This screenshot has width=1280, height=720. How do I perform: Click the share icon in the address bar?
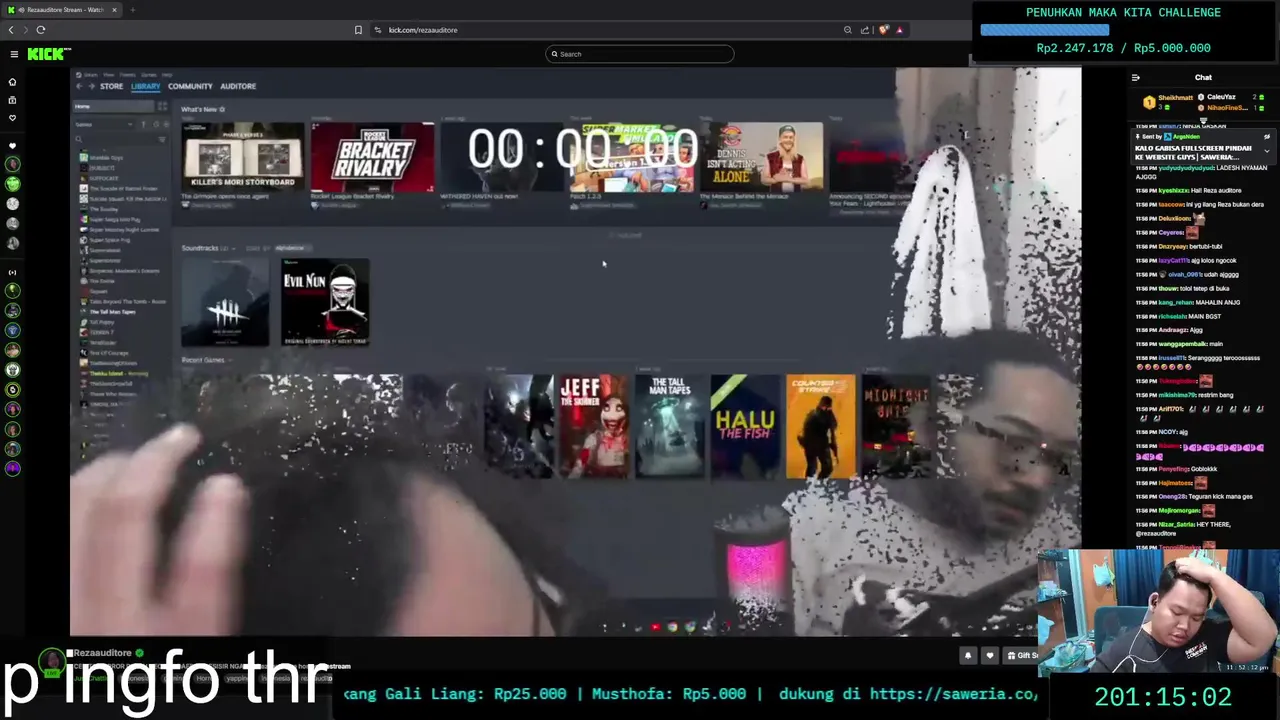pyautogui.click(x=865, y=30)
